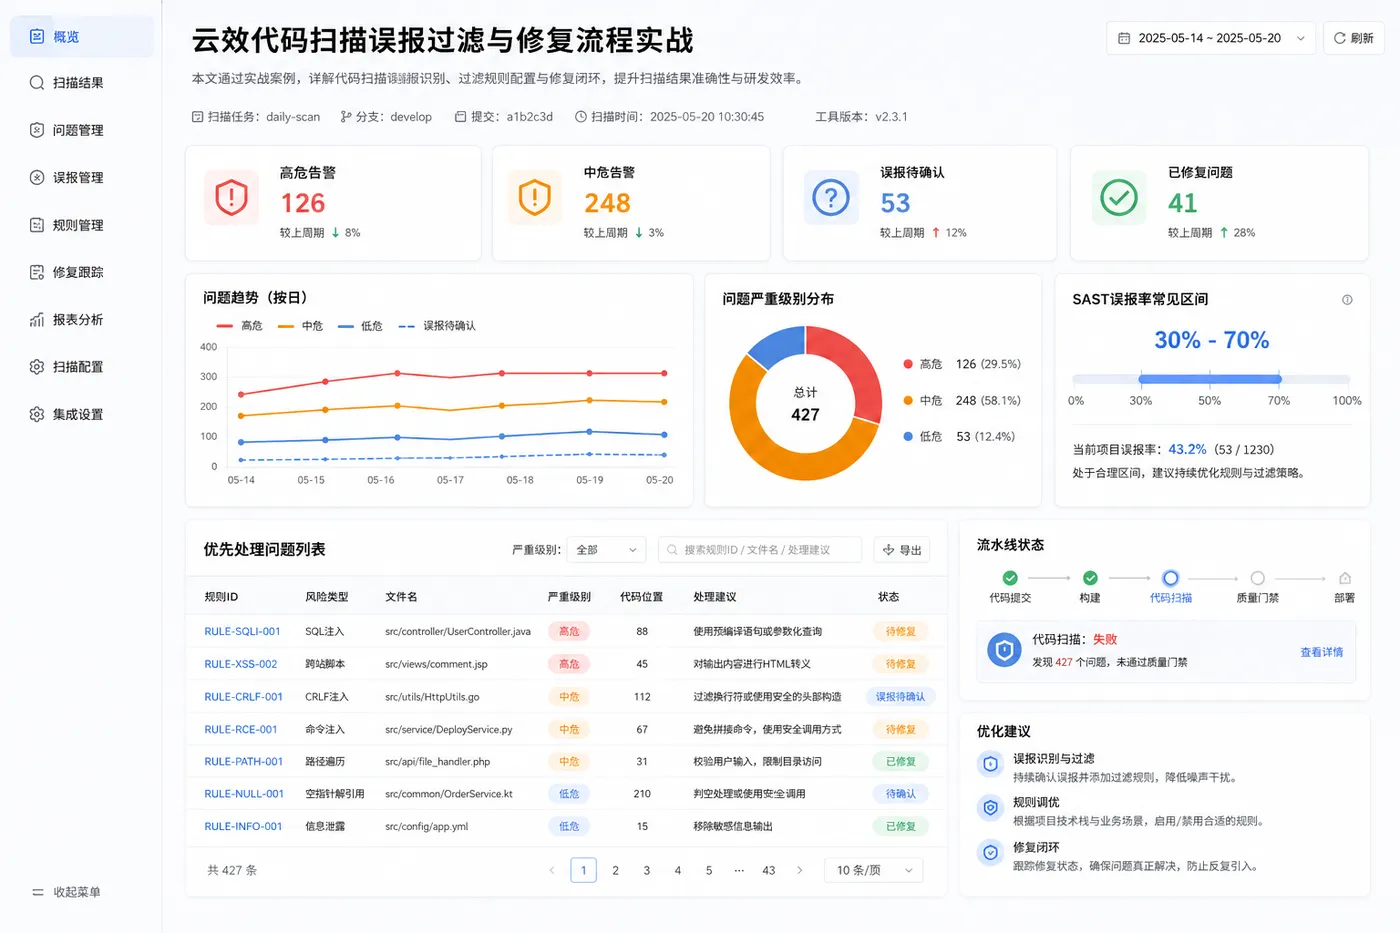Click the 搜索规则ID / 文件名 search field
This screenshot has height=933, width=1400.
tap(760, 550)
